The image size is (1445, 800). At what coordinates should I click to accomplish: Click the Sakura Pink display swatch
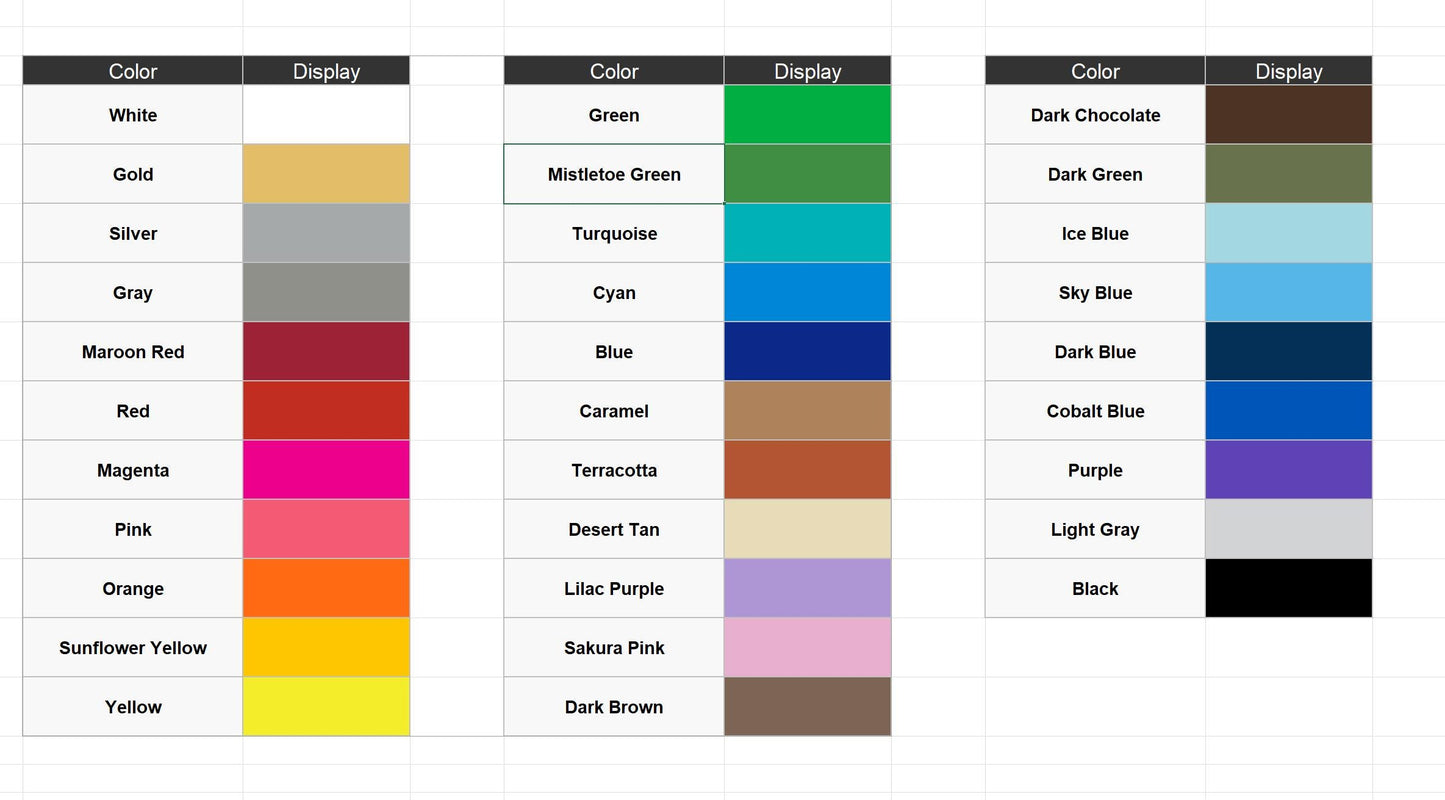coord(807,647)
